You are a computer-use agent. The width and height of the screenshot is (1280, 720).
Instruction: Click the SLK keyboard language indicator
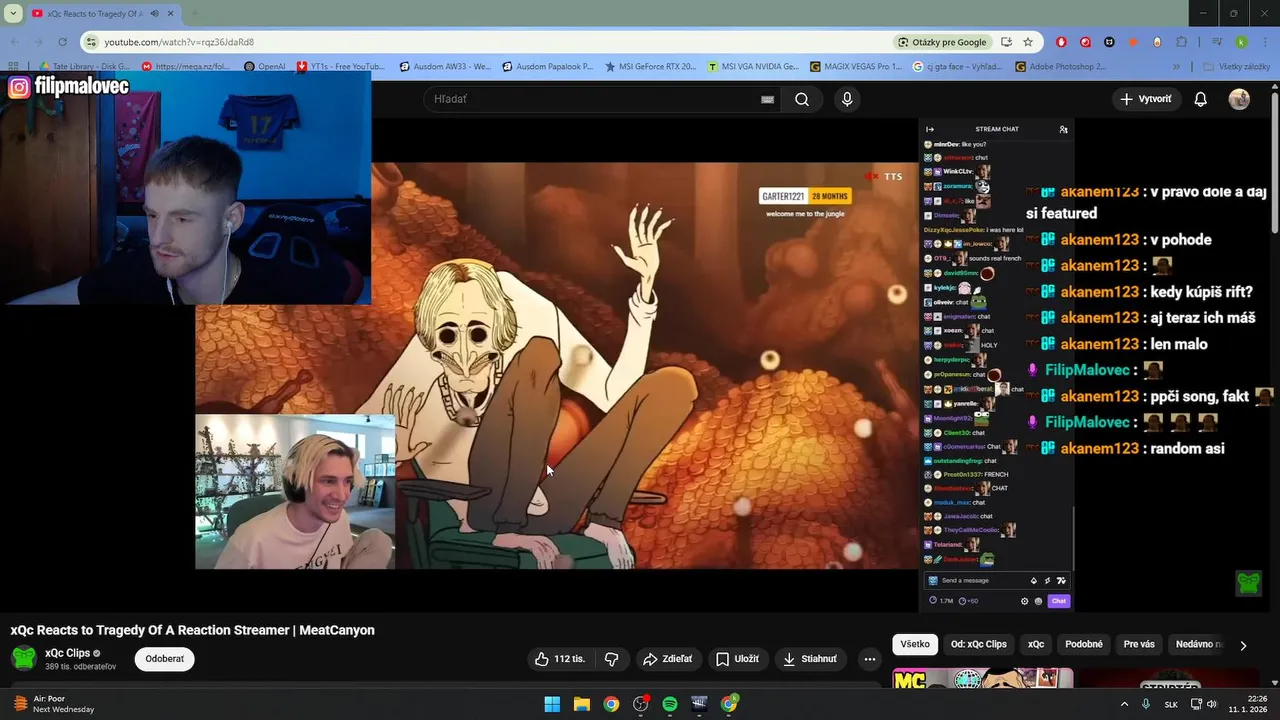1171,704
